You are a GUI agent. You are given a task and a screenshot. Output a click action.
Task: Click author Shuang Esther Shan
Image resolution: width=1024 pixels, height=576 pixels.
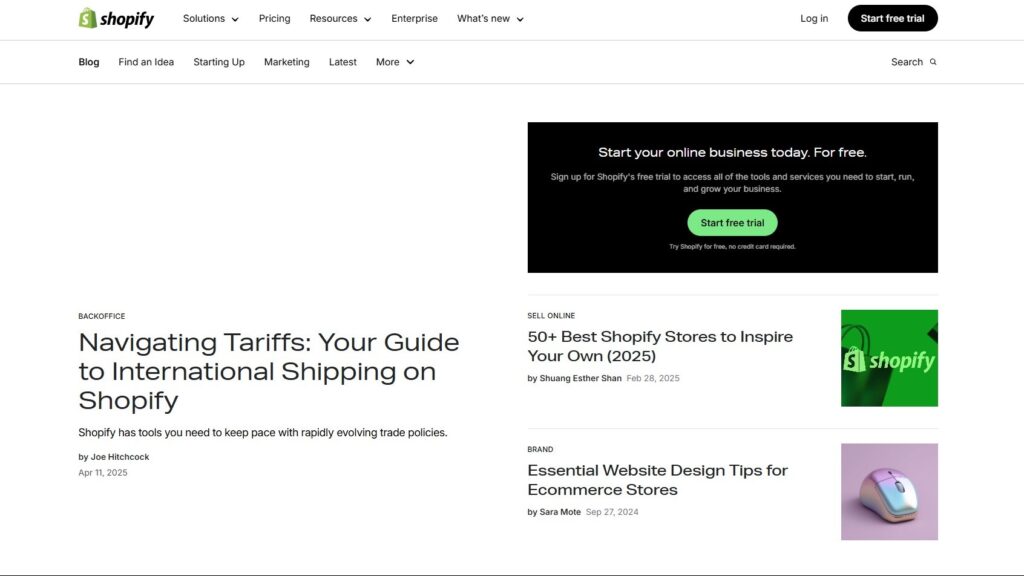click(581, 378)
